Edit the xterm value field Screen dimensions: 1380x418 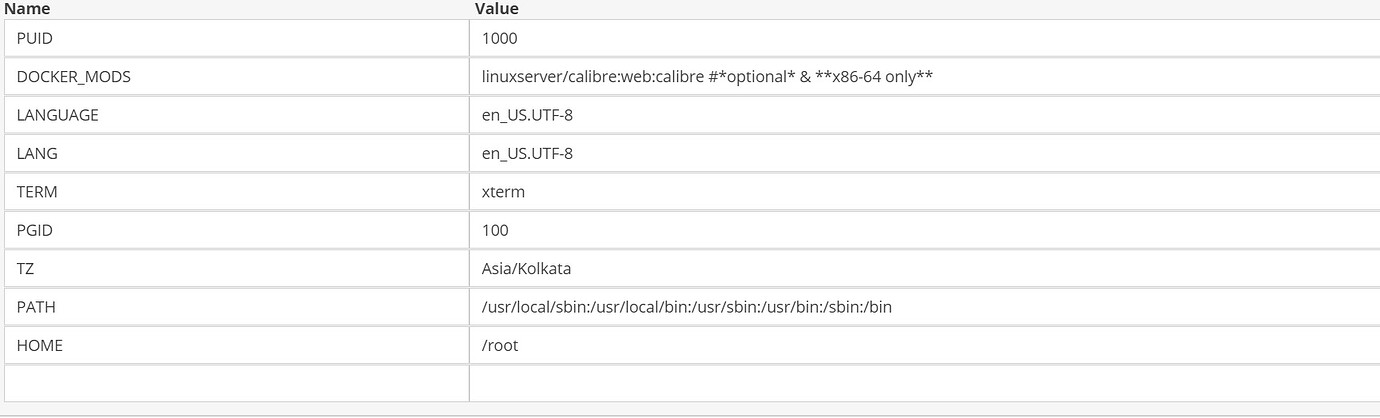(925, 192)
